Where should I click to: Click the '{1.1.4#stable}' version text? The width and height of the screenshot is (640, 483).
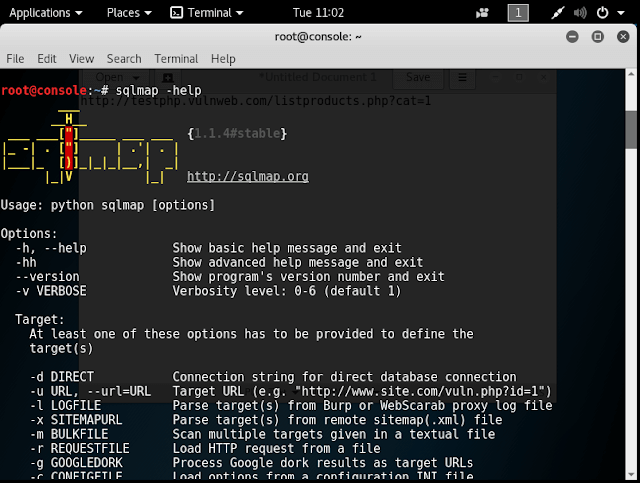click(237, 134)
